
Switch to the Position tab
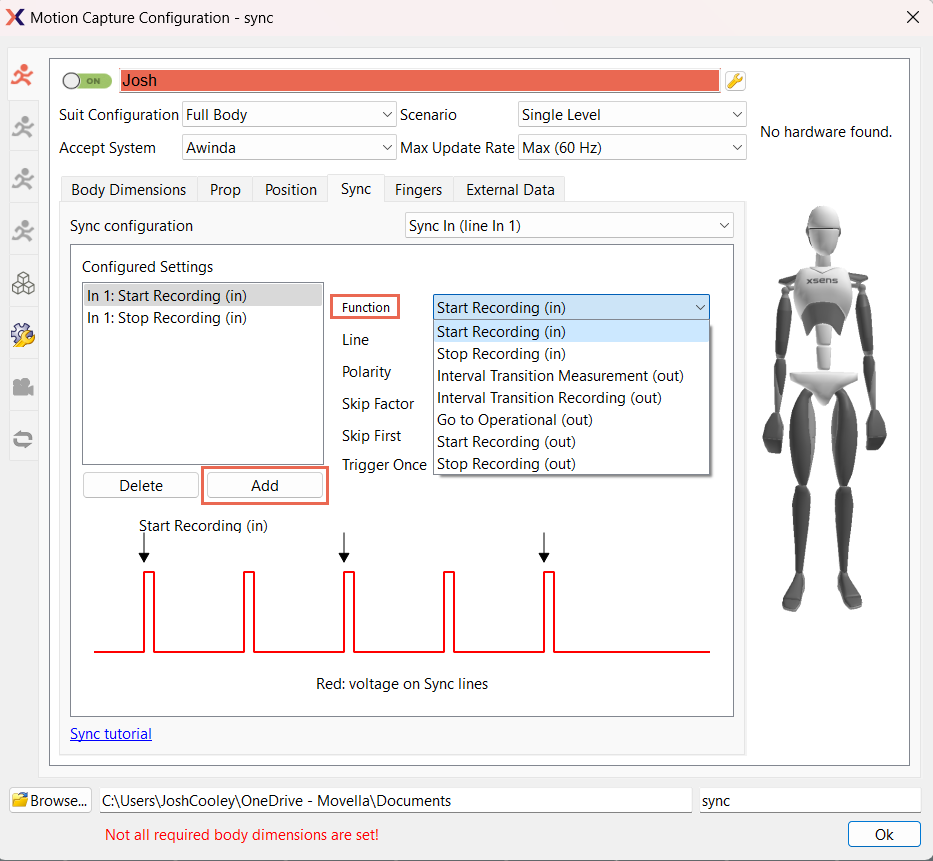click(x=290, y=190)
